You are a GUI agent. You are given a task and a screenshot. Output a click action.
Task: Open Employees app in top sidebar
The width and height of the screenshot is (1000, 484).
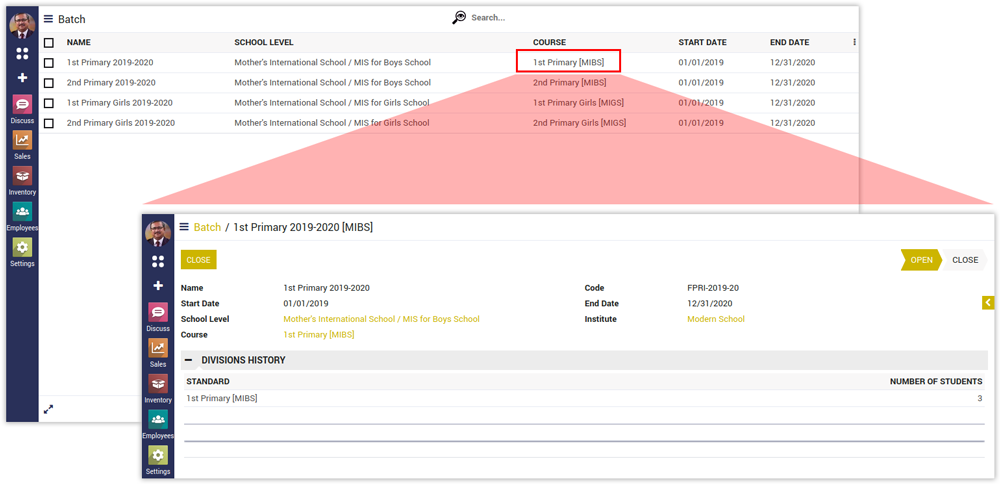point(22,212)
